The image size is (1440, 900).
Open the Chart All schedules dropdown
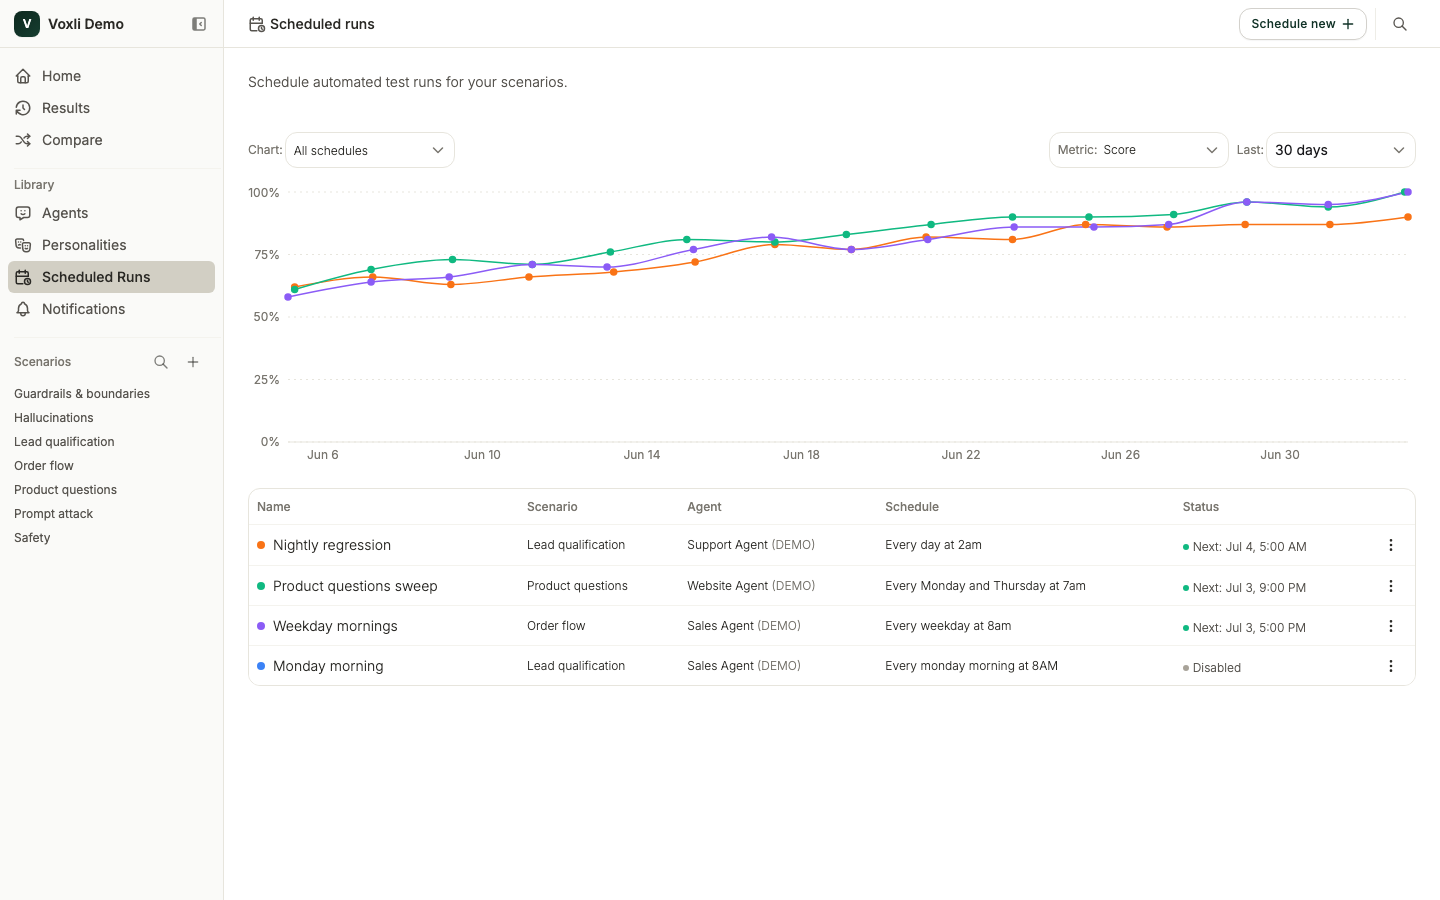point(370,150)
